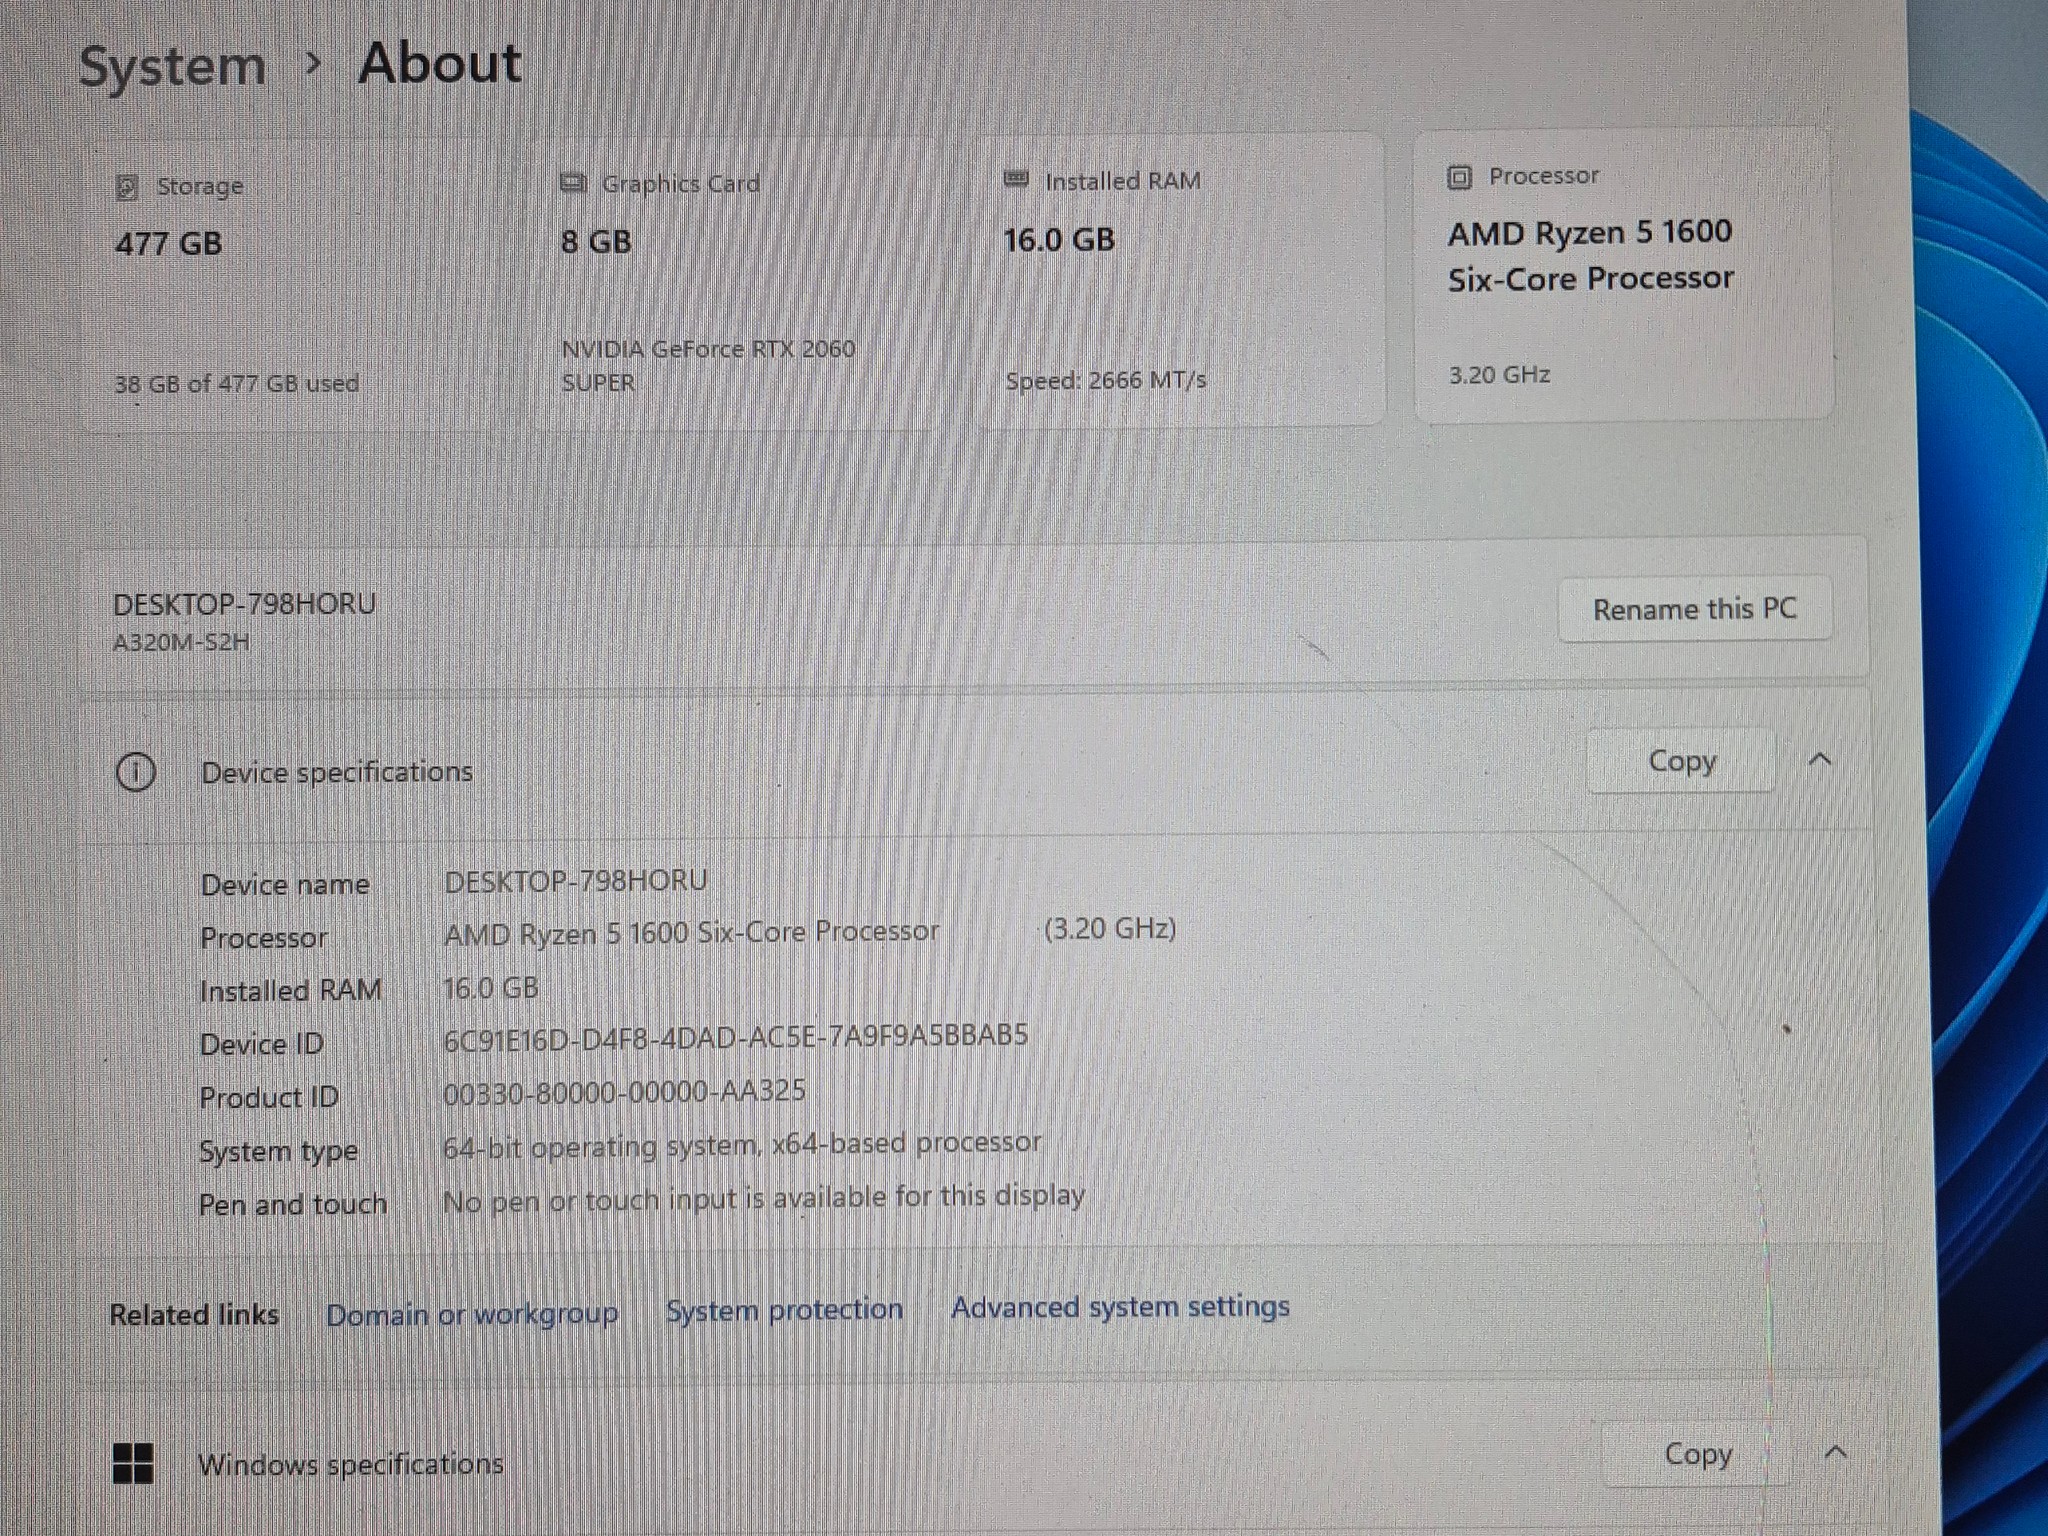Screen dimensions: 2048x1536
Task: Click the Device specifications heading
Action: (337, 772)
